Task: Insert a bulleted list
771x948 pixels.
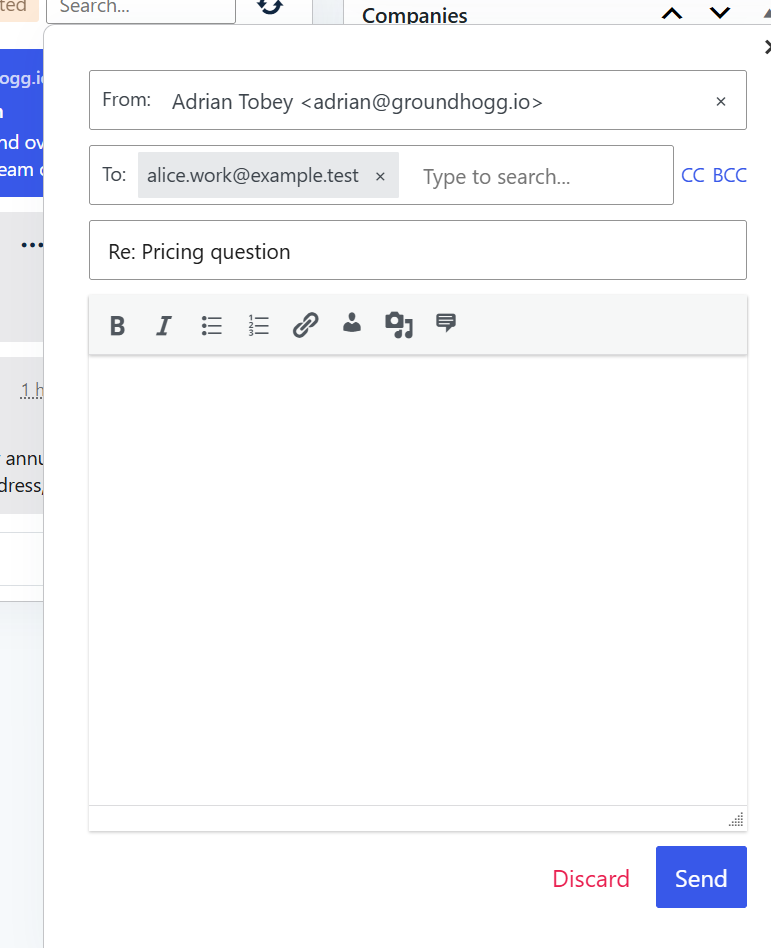Action: pos(211,325)
